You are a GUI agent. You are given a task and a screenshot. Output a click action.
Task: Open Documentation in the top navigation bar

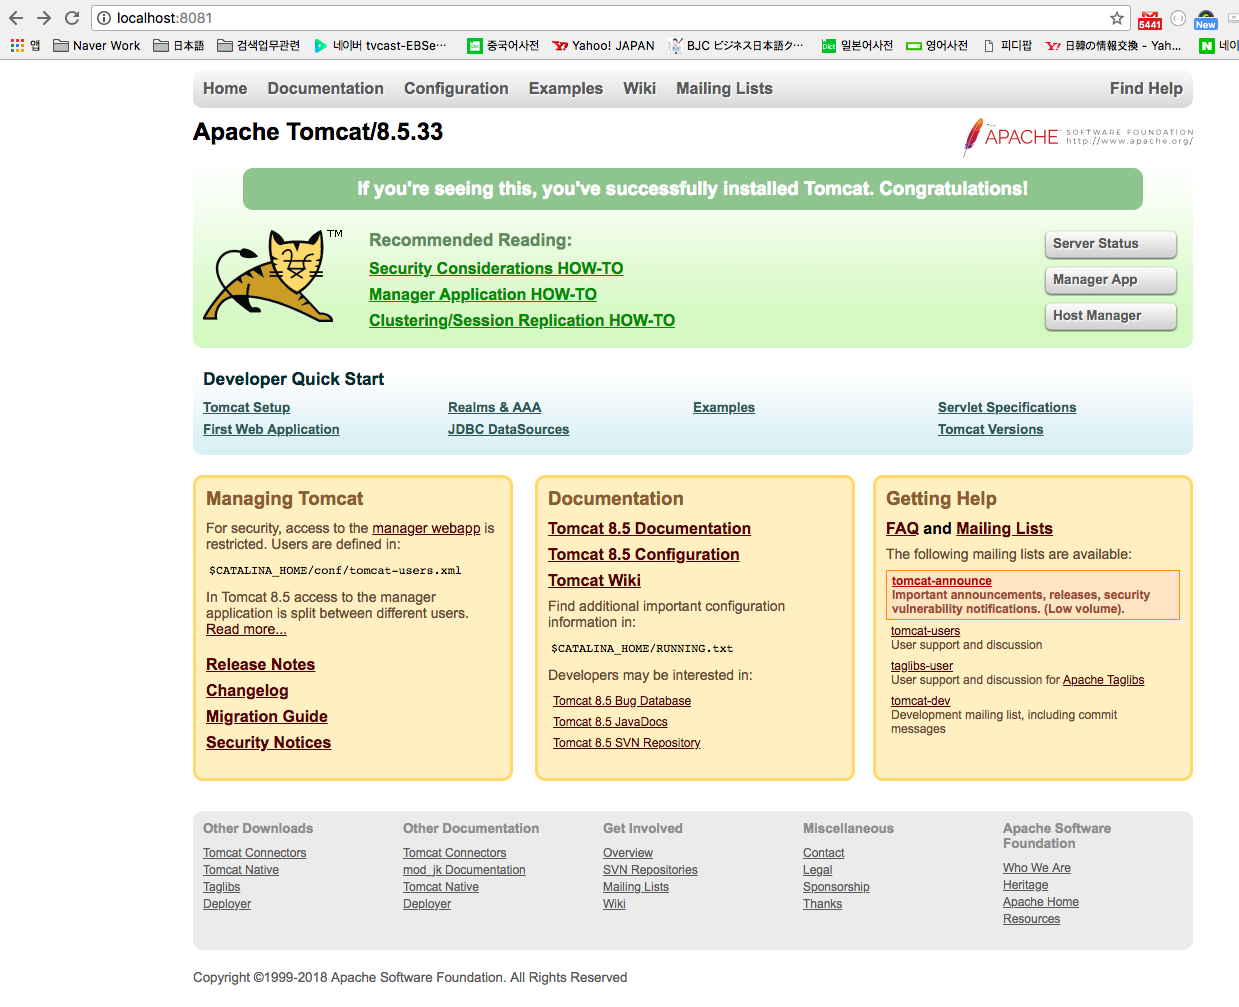pyautogui.click(x=325, y=88)
